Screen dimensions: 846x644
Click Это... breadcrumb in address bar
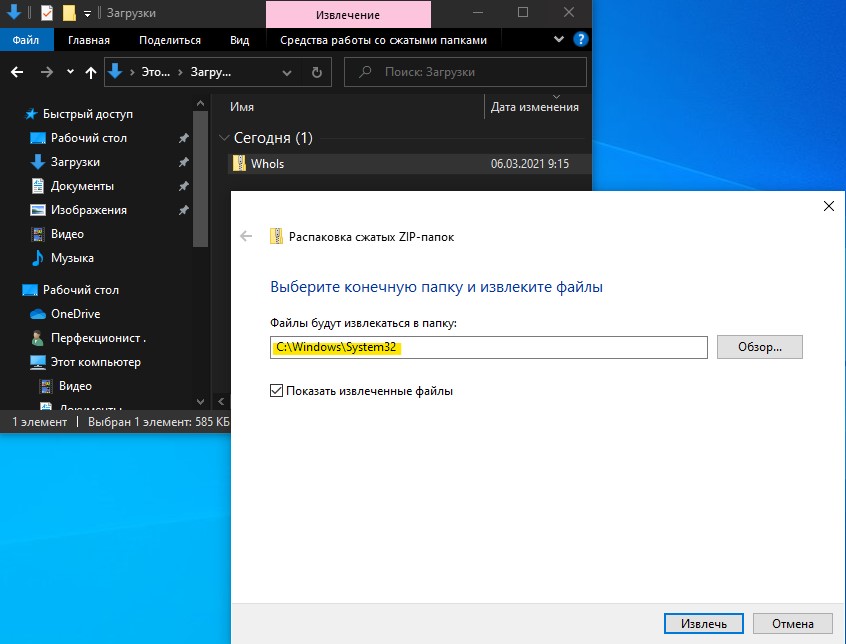[x=155, y=72]
